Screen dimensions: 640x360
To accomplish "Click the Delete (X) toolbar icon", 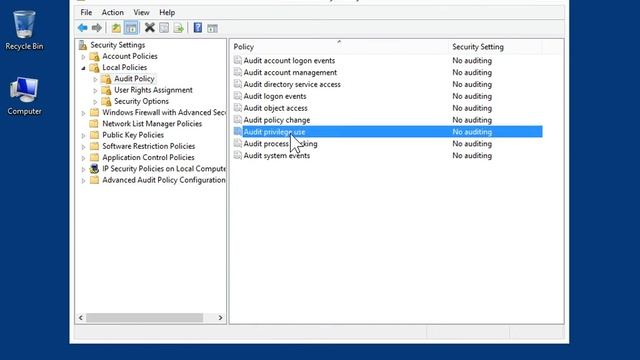I will tap(150, 27).
